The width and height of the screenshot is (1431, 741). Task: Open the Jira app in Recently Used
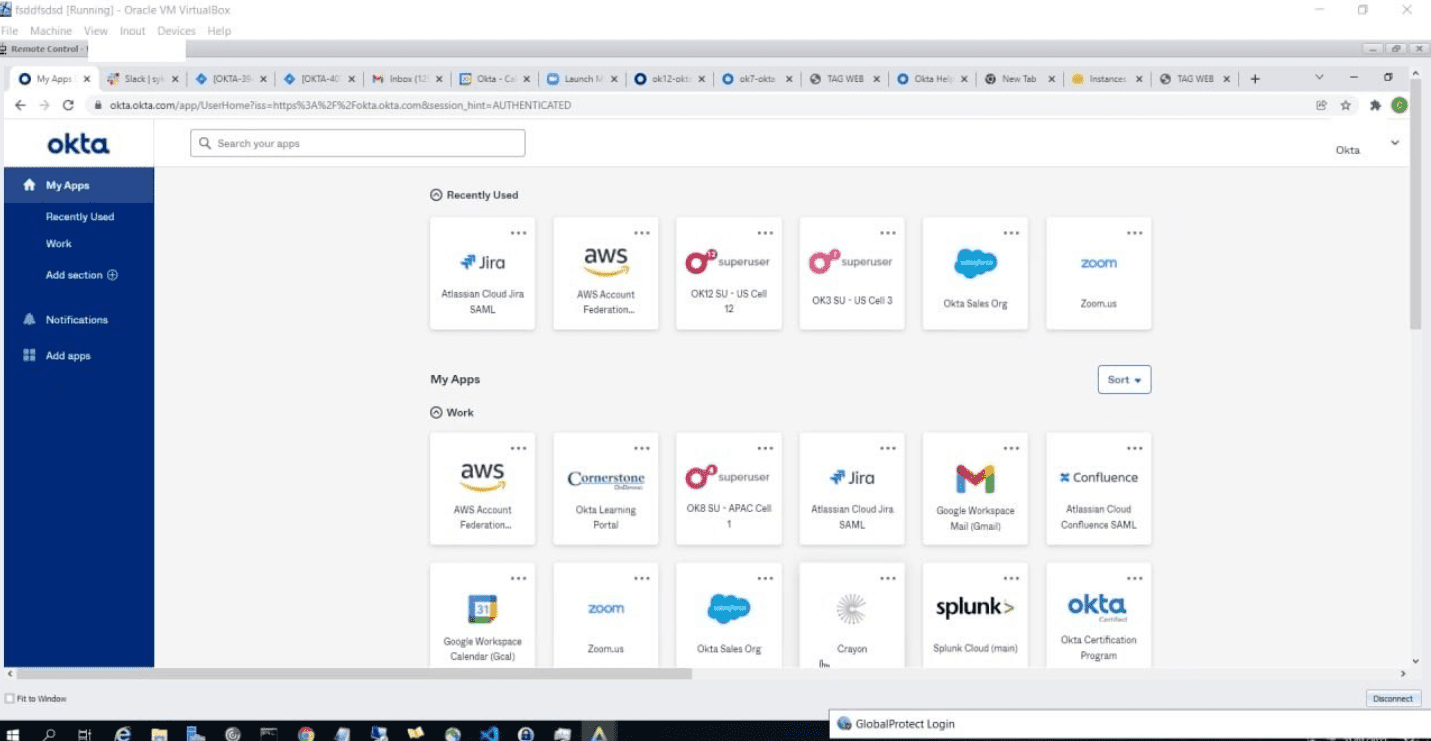482,273
